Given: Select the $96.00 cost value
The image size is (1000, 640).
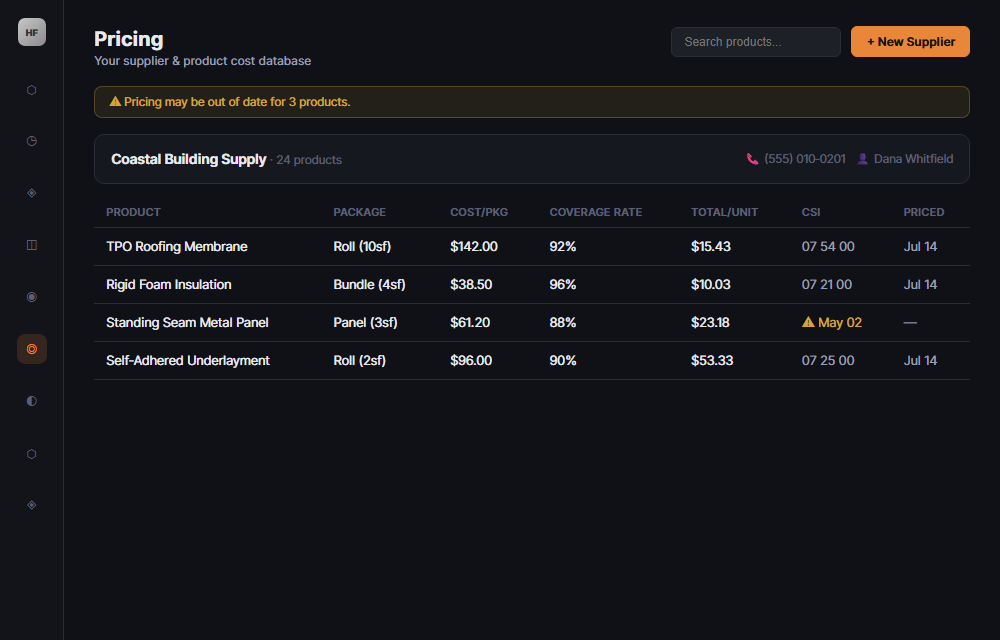Looking at the screenshot, I should 471,361.
